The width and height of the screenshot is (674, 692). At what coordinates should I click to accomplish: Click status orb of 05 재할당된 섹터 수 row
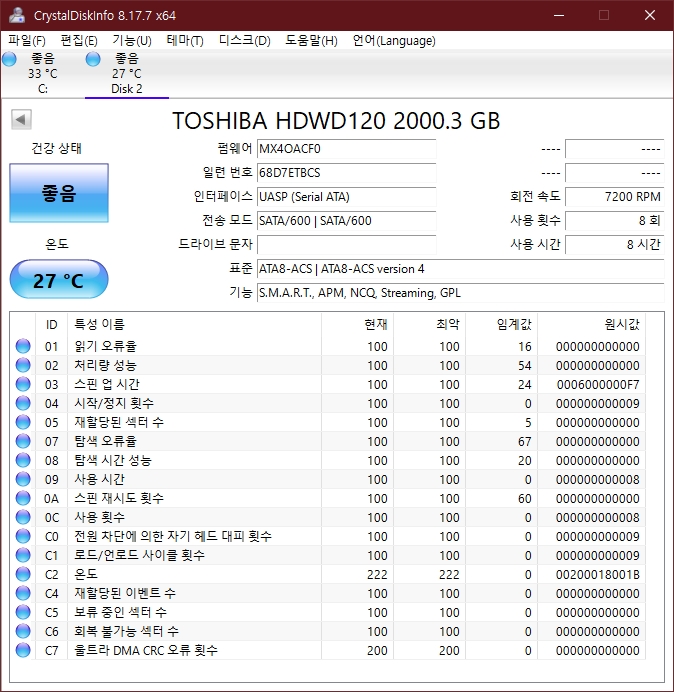click(x=23, y=422)
